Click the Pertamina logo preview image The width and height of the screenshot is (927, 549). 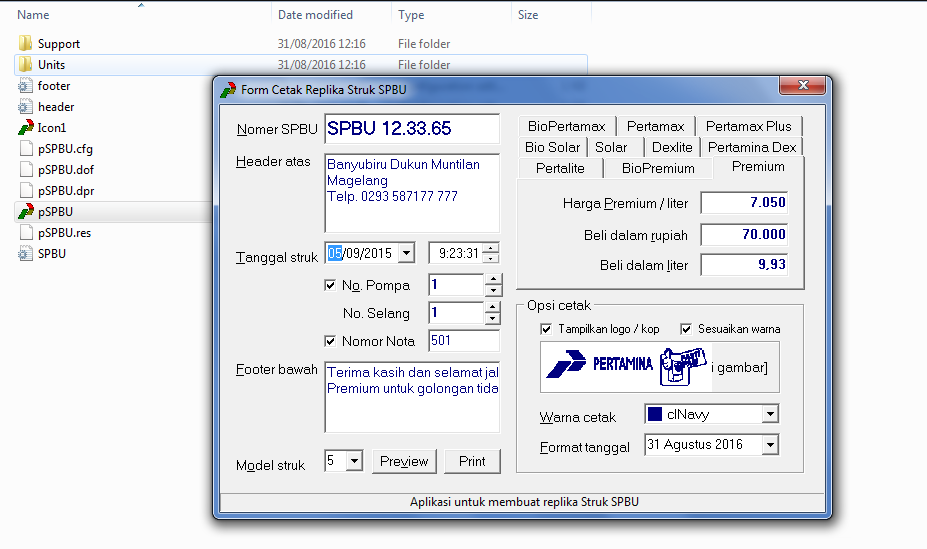[626, 367]
